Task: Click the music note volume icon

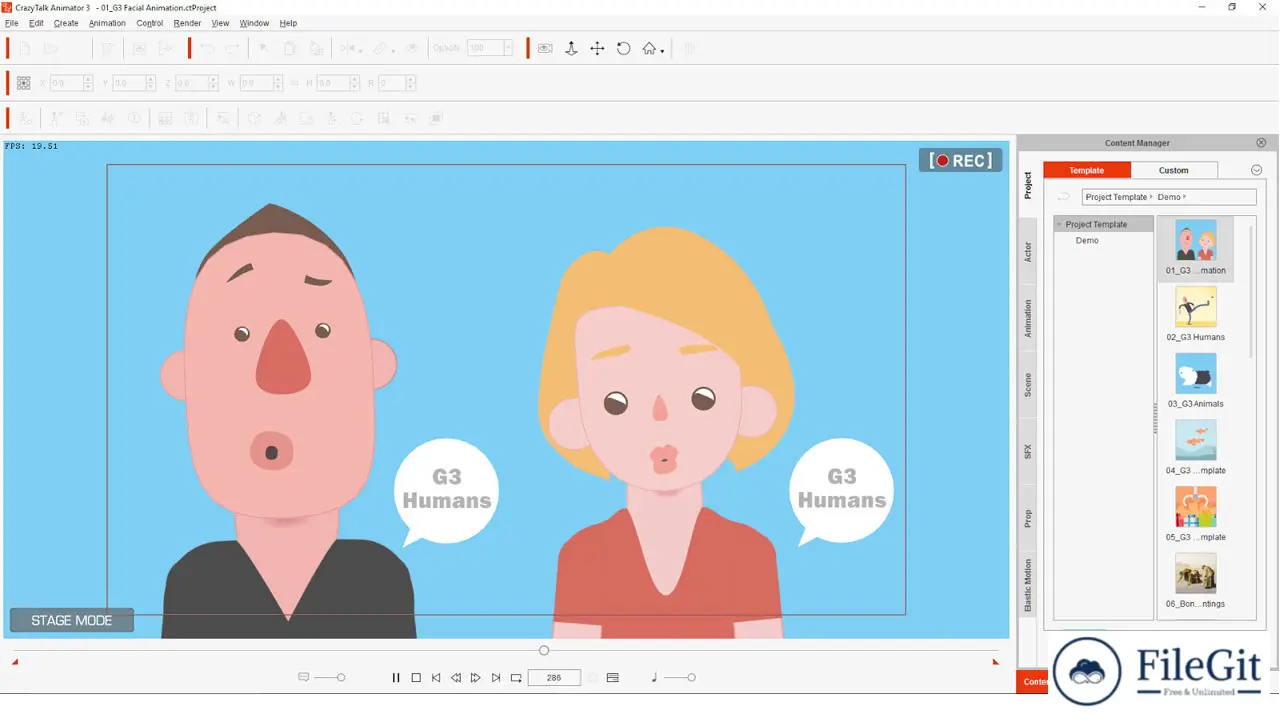Action: coord(654,677)
